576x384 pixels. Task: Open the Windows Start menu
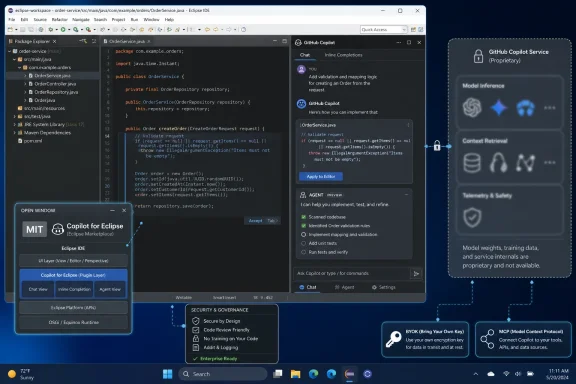point(168,374)
